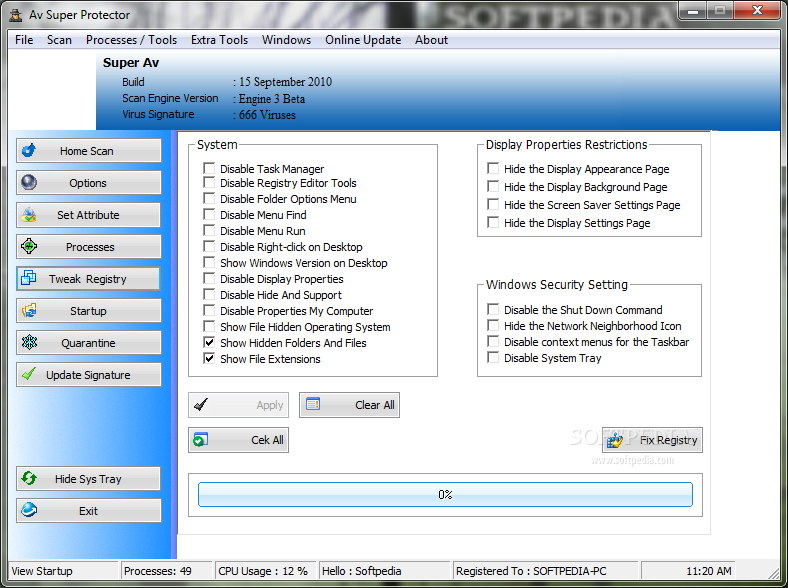
Task: Check Disable Properties My Computer
Action: (209, 310)
